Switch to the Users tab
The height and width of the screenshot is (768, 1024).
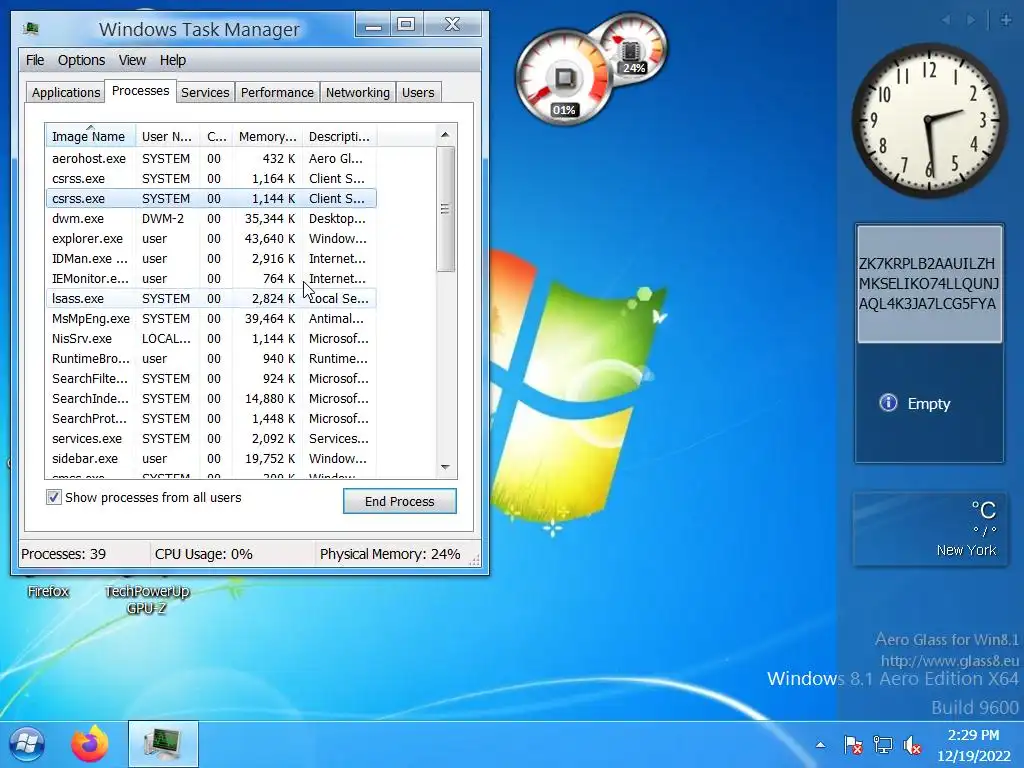(x=418, y=93)
